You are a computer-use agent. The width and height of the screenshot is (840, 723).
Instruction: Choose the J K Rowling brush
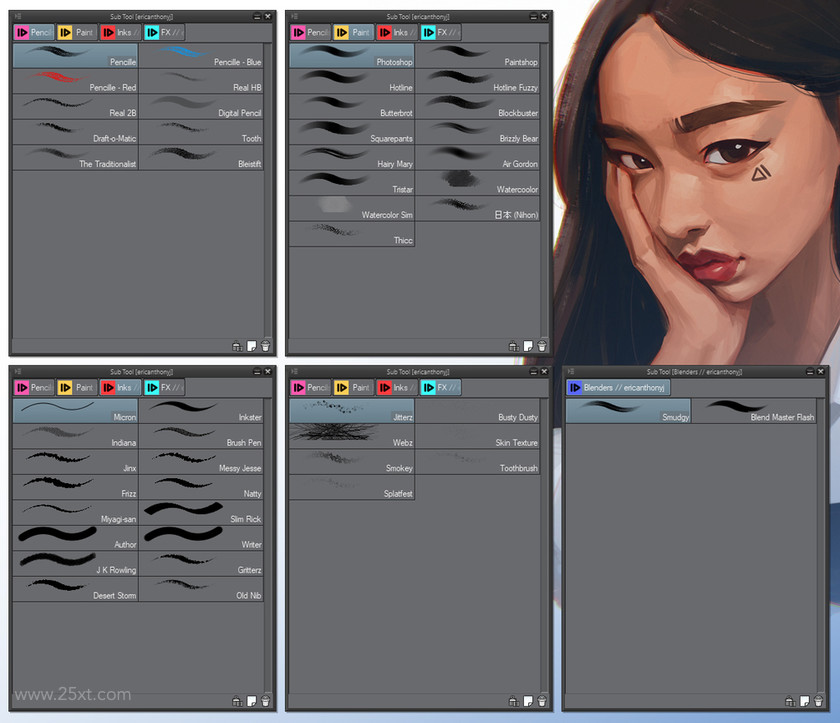pos(75,563)
